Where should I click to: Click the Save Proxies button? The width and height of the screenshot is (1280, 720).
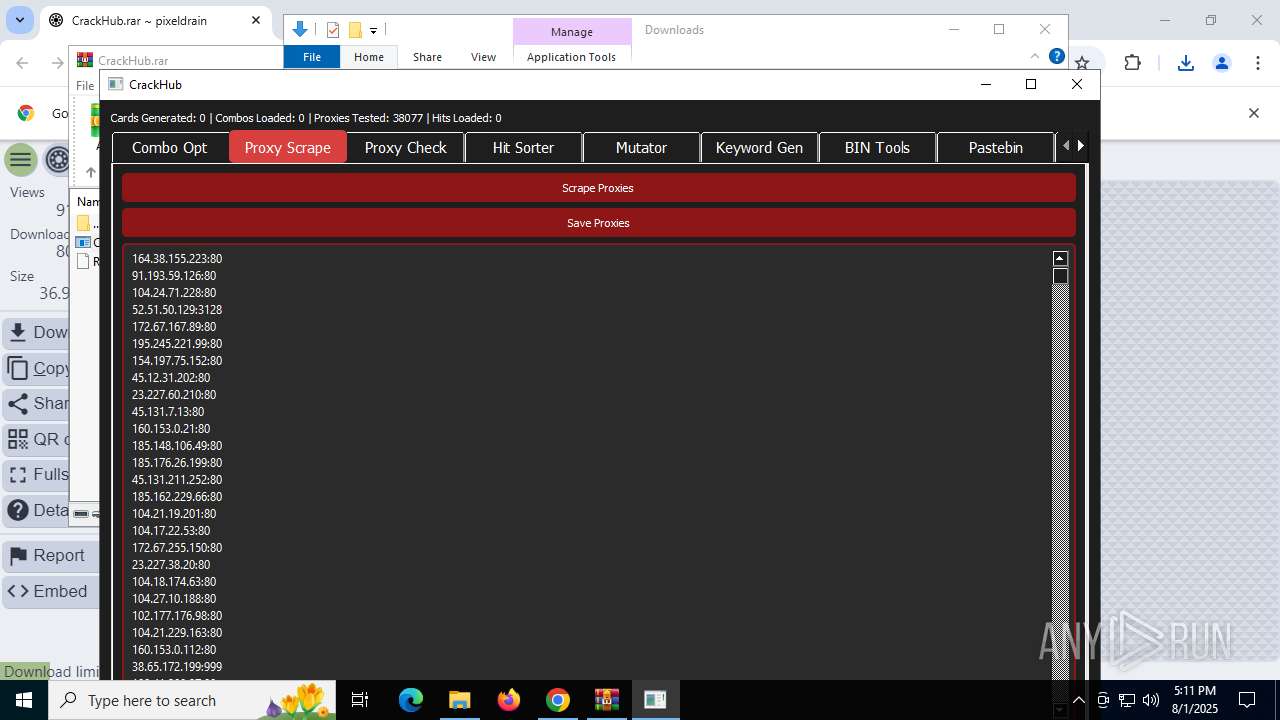598,223
